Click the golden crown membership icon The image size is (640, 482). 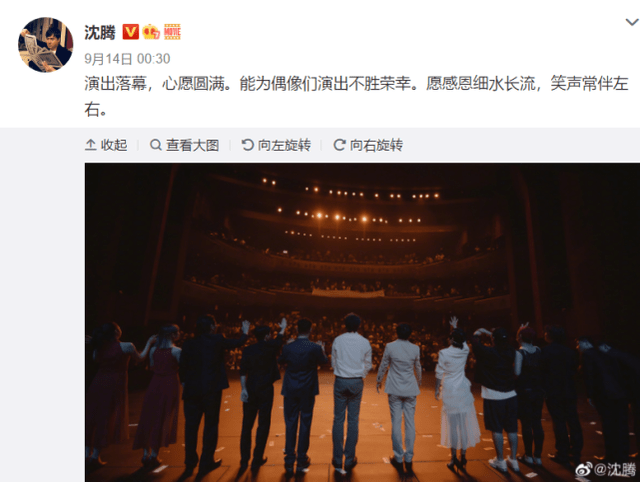coord(151,31)
